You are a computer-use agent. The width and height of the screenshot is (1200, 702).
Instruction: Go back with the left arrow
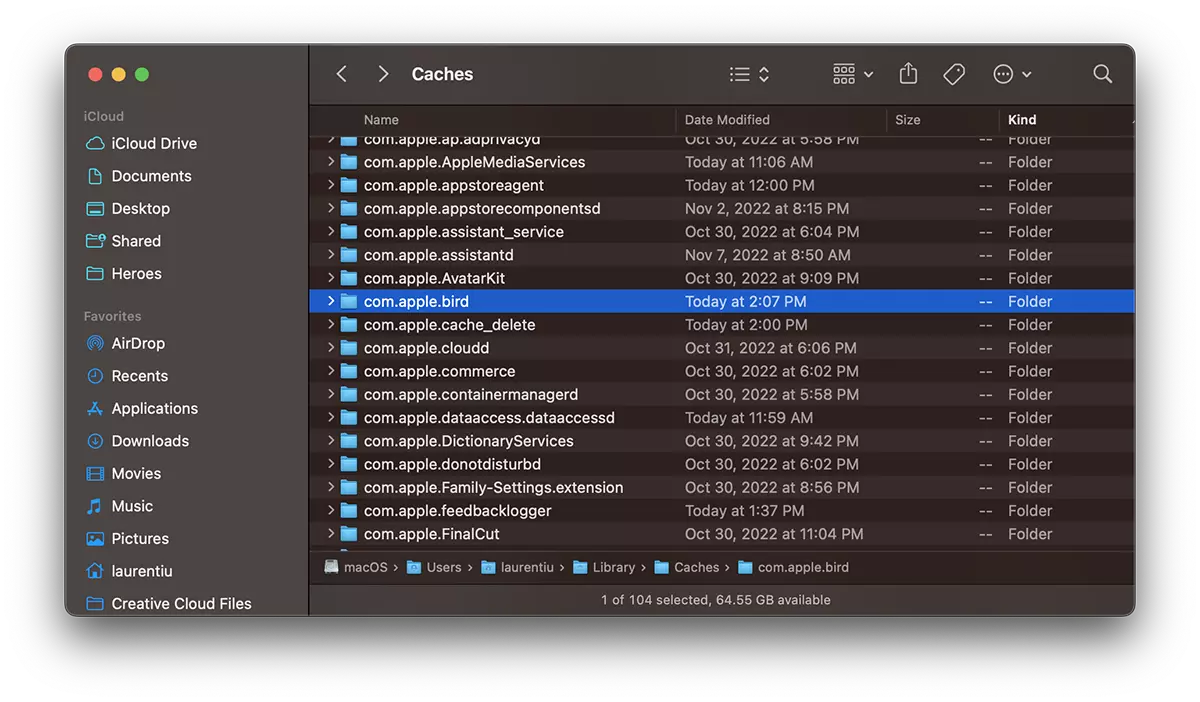[342, 74]
